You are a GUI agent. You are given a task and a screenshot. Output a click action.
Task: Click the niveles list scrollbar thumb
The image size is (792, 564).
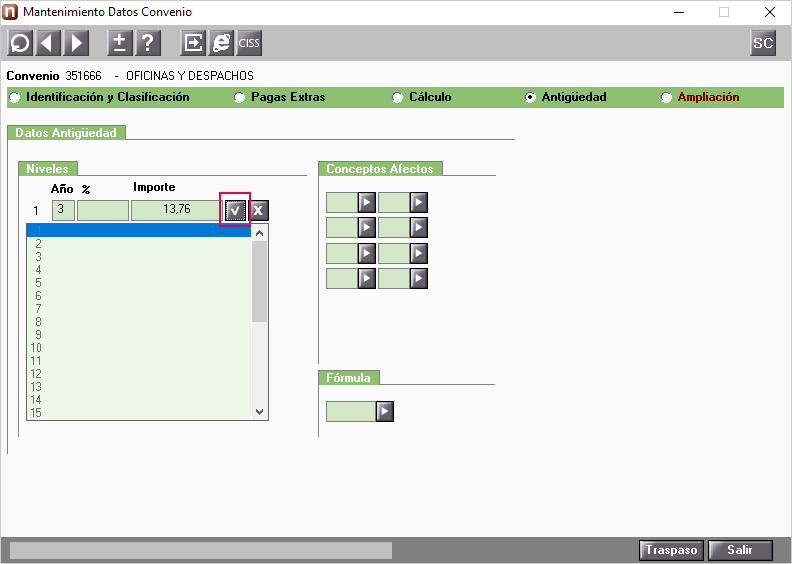260,281
